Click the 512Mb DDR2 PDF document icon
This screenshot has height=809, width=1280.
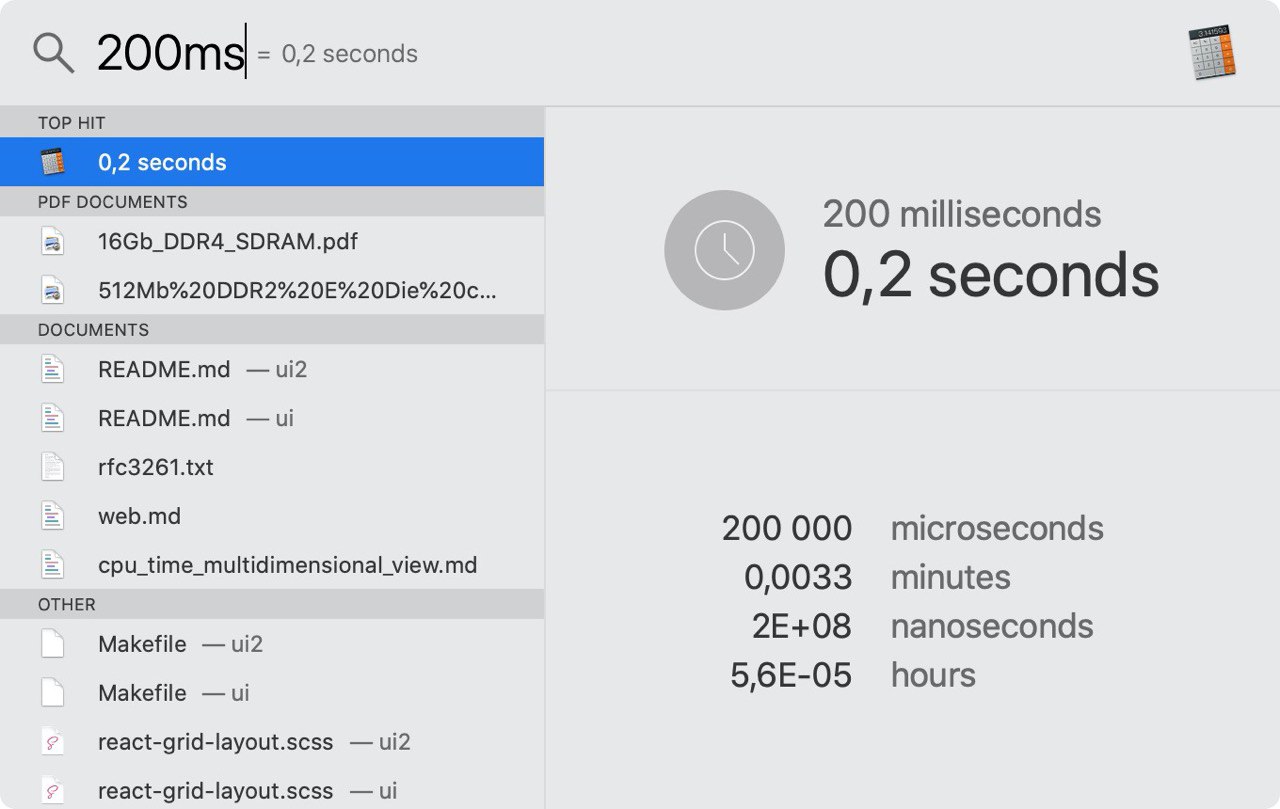pyautogui.click(x=52, y=291)
